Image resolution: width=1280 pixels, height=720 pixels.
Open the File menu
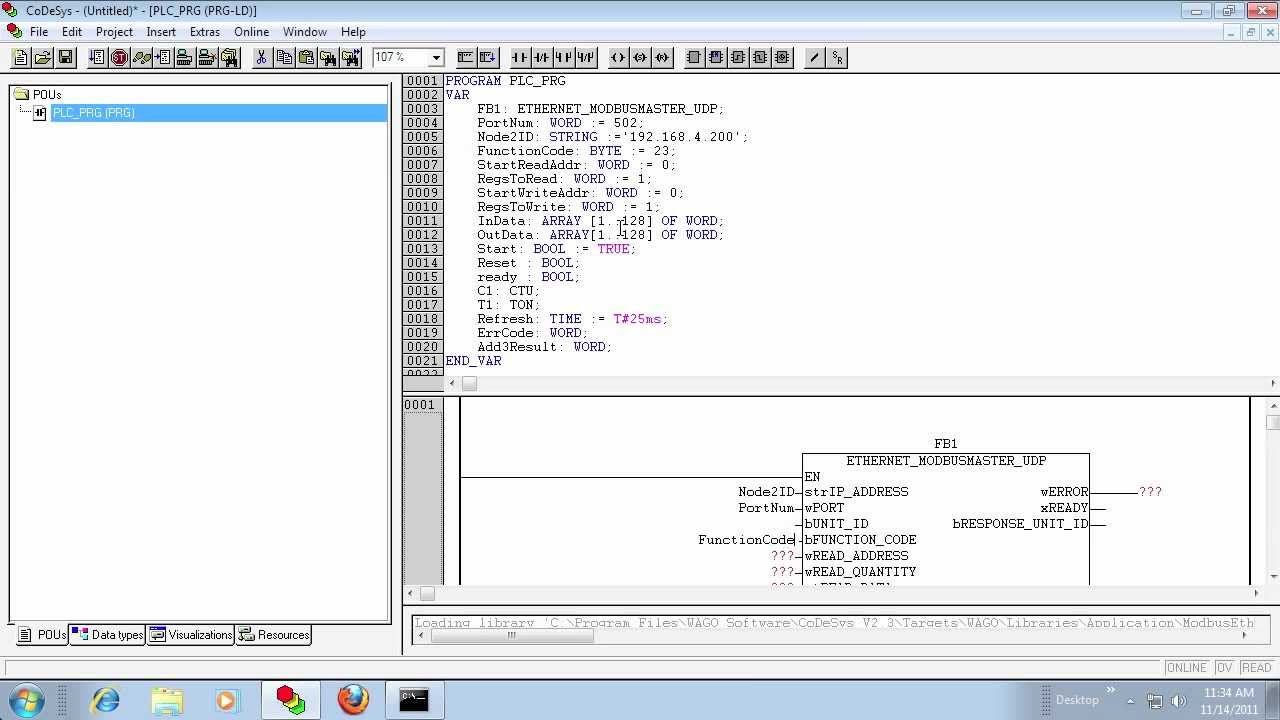(39, 32)
